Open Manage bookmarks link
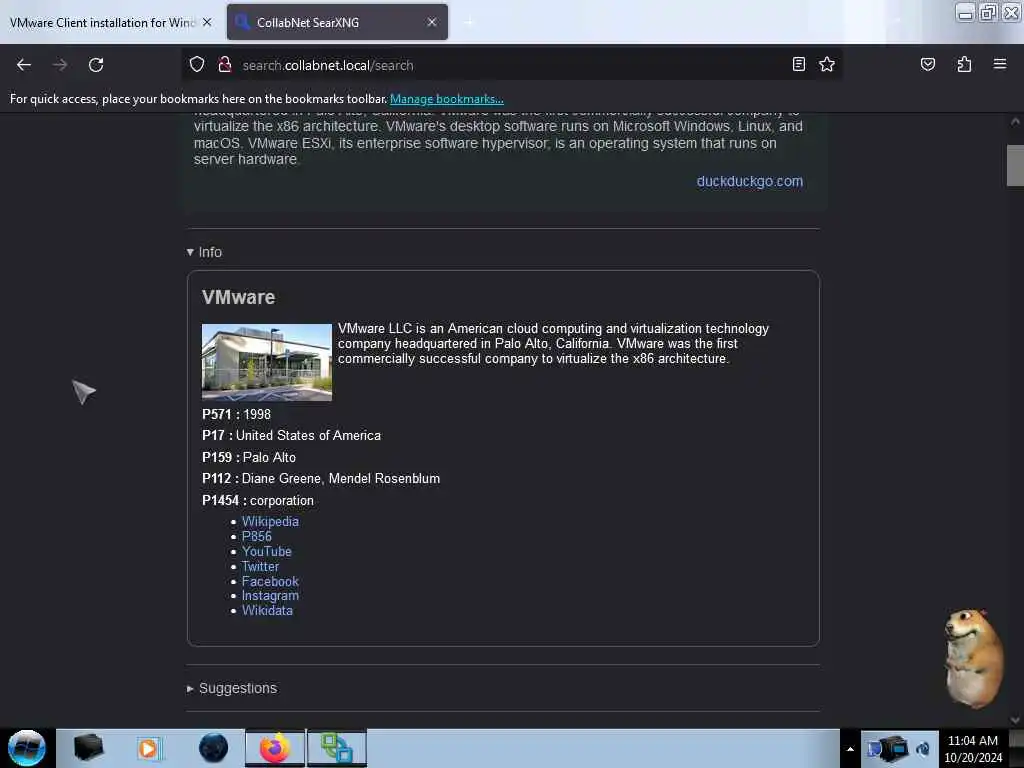 (x=447, y=99)
